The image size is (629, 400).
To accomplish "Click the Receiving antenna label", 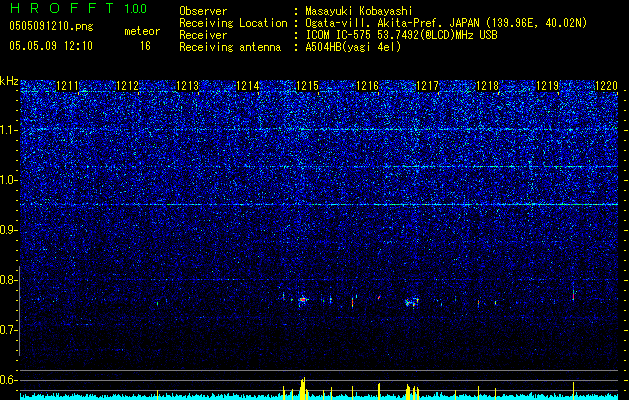I will [230, 47].
